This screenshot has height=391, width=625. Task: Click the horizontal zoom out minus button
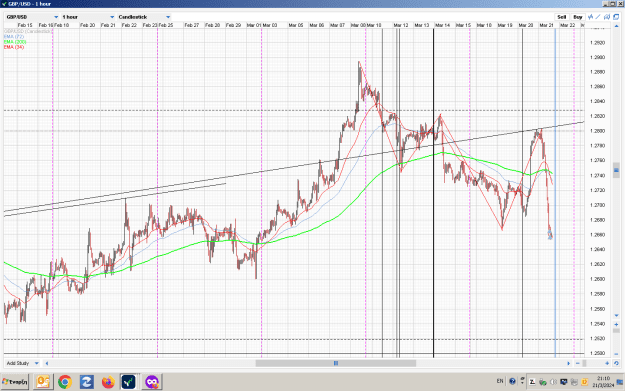[x=578, y=363]
